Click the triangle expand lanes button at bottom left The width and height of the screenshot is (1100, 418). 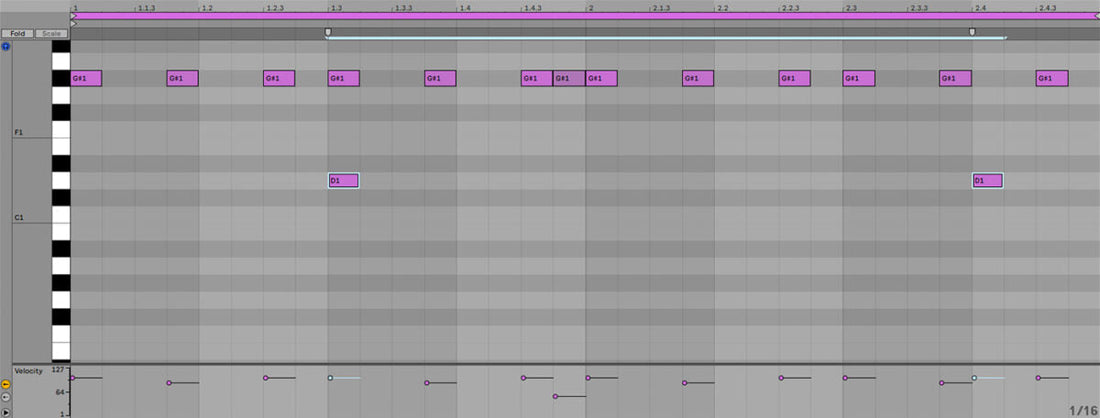tap(6, 412)
